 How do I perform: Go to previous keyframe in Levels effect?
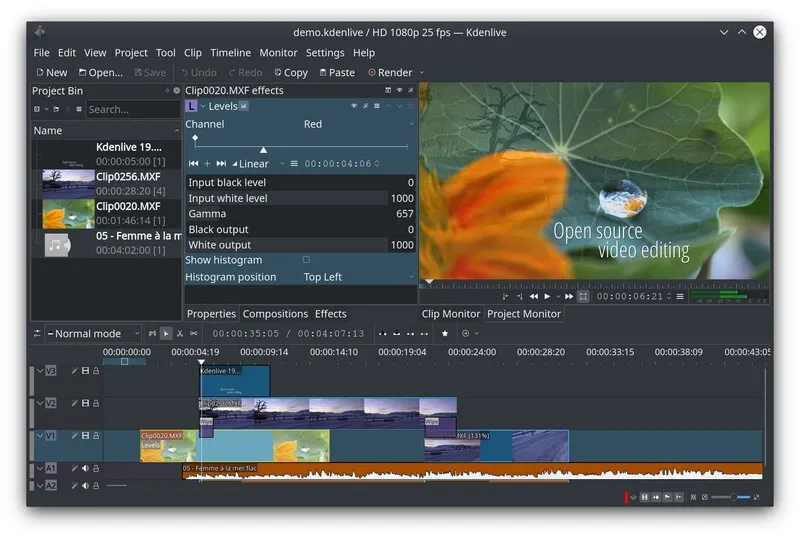click(x=193, y=163)
